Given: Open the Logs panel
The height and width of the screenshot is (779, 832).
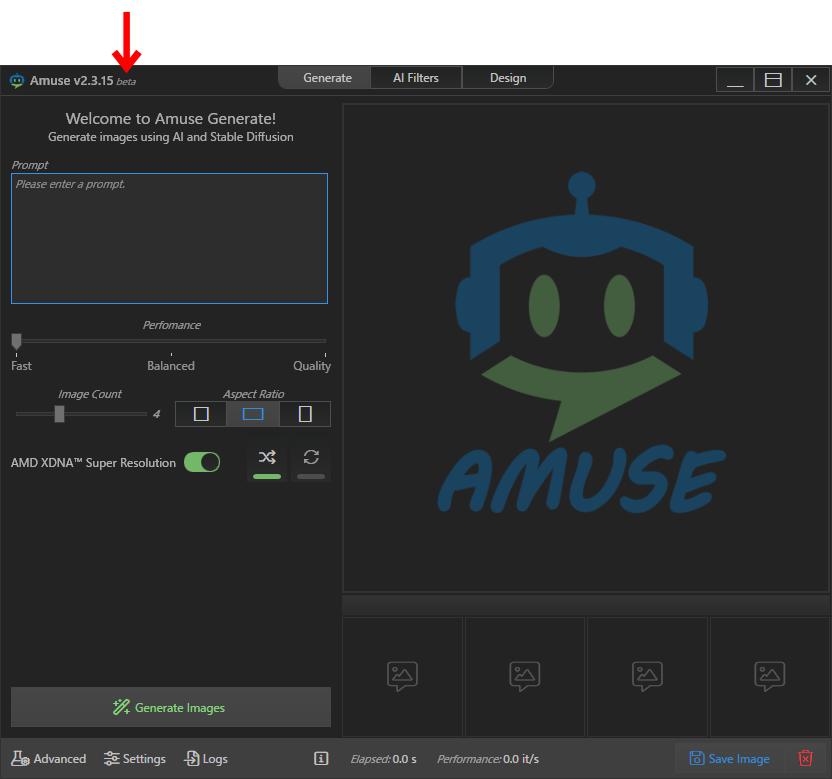Looking at the screenshot, I should point(206,759).
